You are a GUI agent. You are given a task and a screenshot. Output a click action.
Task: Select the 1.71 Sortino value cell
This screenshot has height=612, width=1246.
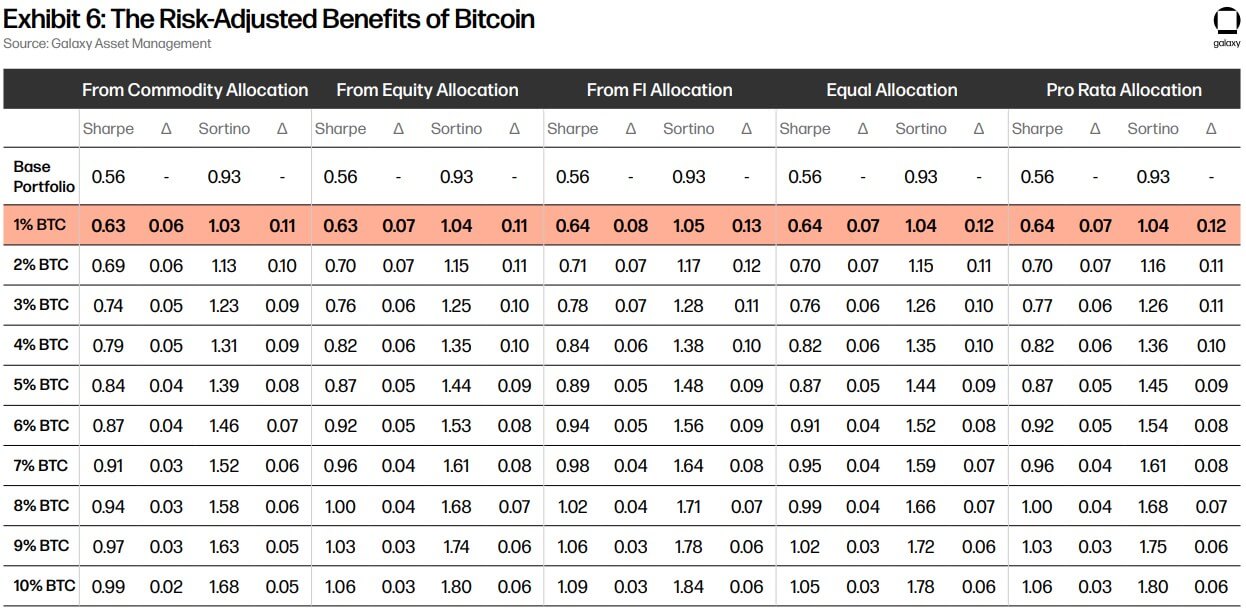click(x=689, y=507)
